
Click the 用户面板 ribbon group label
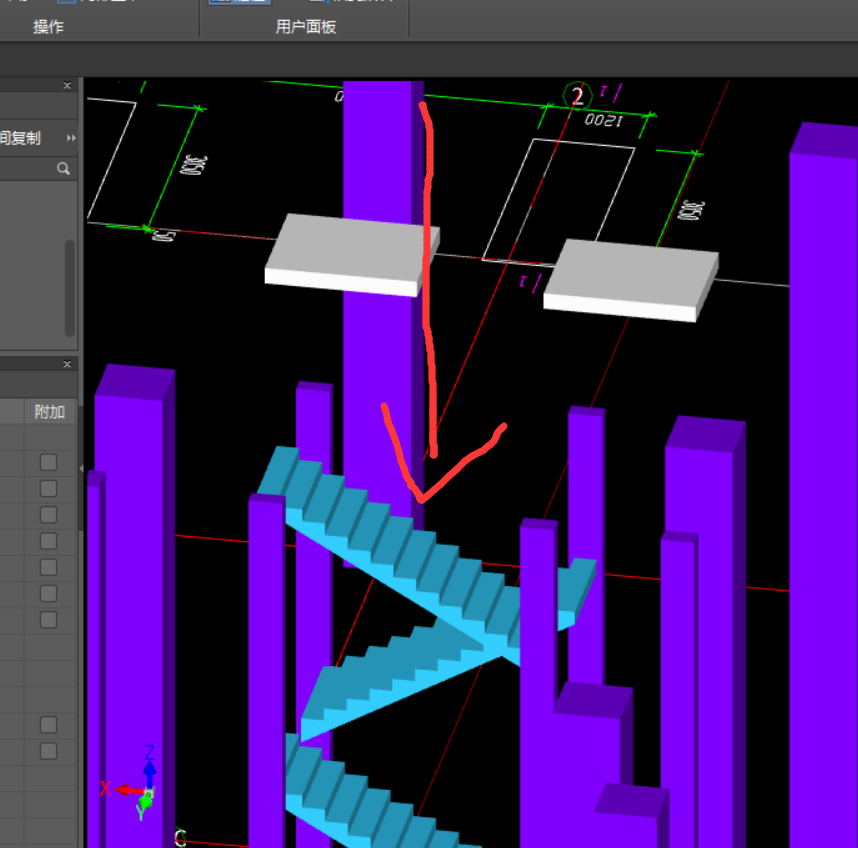click(x=306, y=27)
